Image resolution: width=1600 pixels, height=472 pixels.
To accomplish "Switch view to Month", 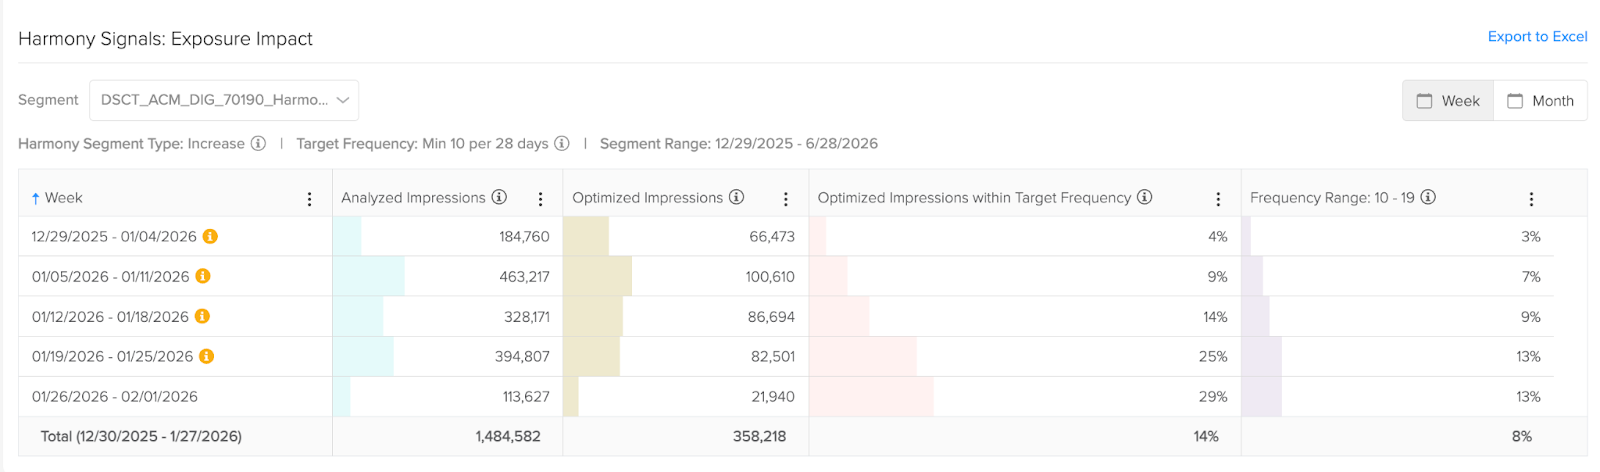I will click(x=1540, y=101).
